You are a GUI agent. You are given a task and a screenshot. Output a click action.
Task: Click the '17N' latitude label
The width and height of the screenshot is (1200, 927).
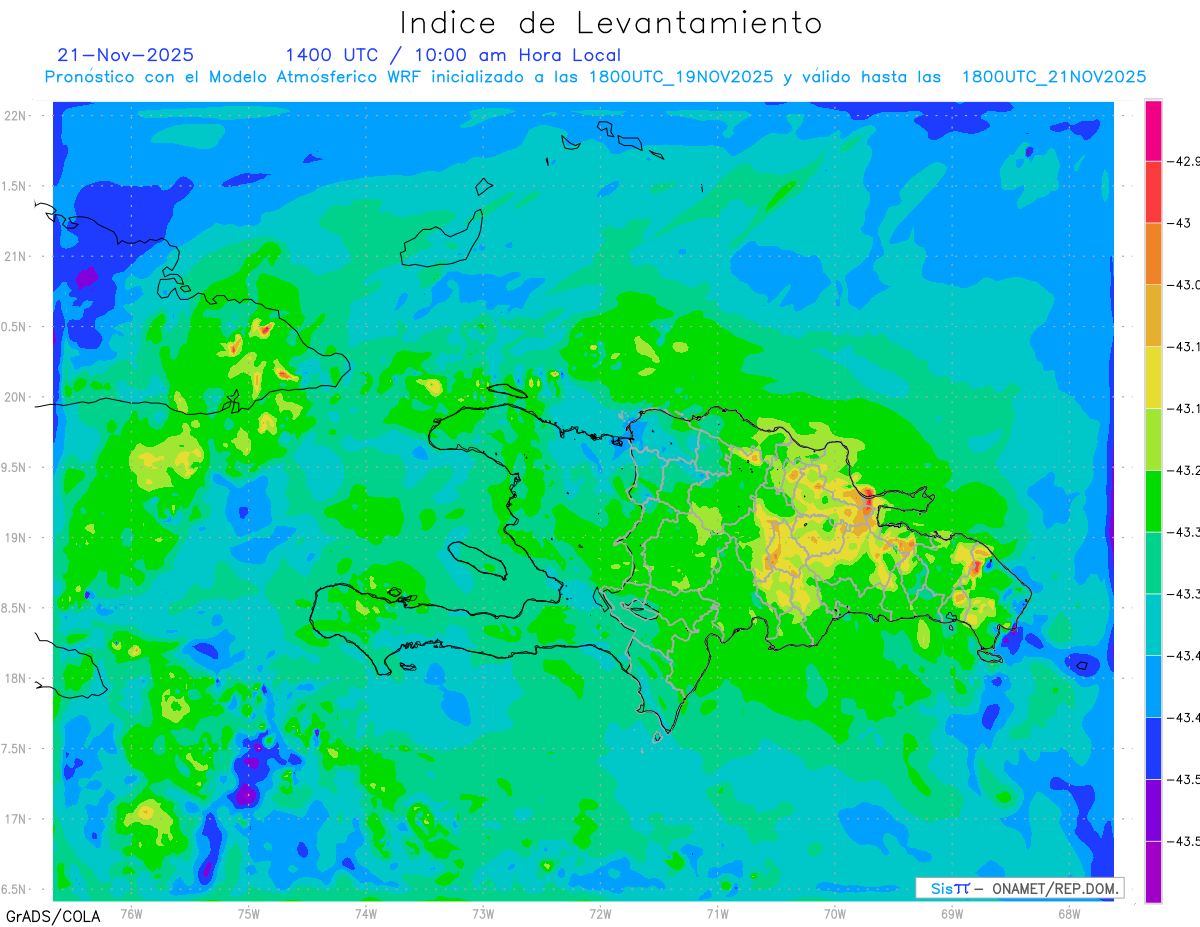tap(16, 819)
